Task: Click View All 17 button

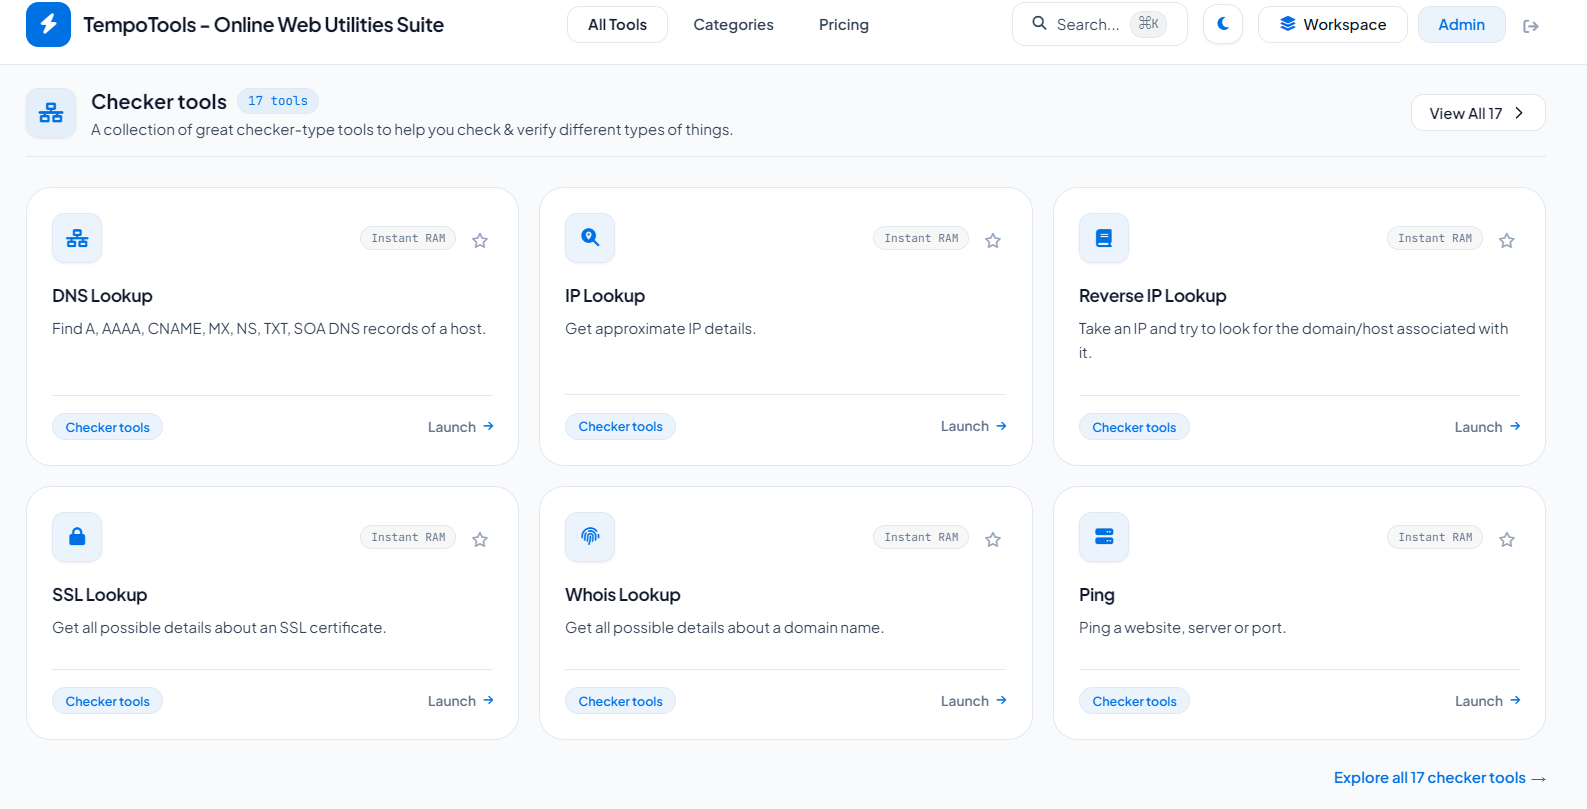Action: [x=1478, y=113]
